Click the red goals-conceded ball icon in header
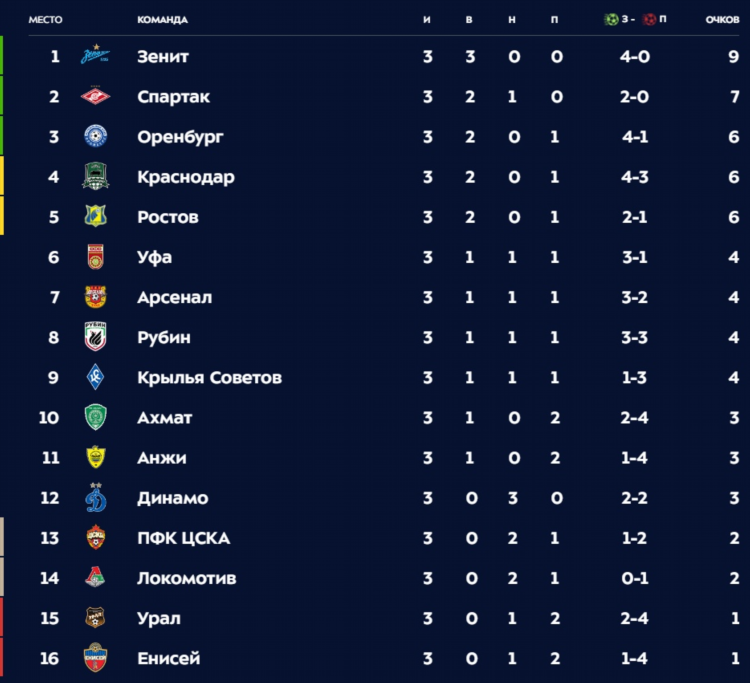Viewport: 750px width, 683px height. pos(649,20)
